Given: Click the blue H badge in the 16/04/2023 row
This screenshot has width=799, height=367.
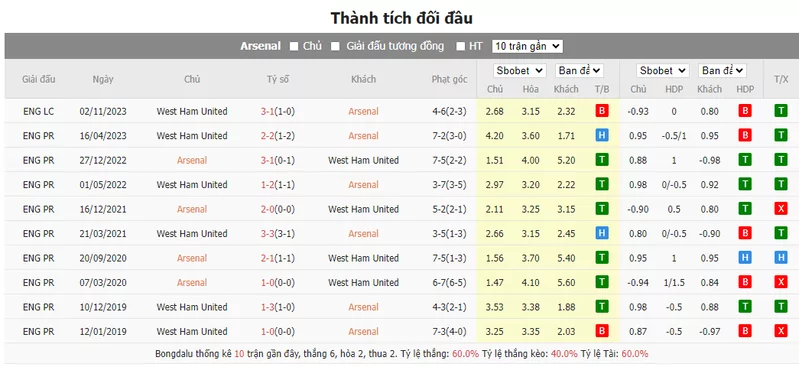Looking at the screenshot, I should pos(602,136).
